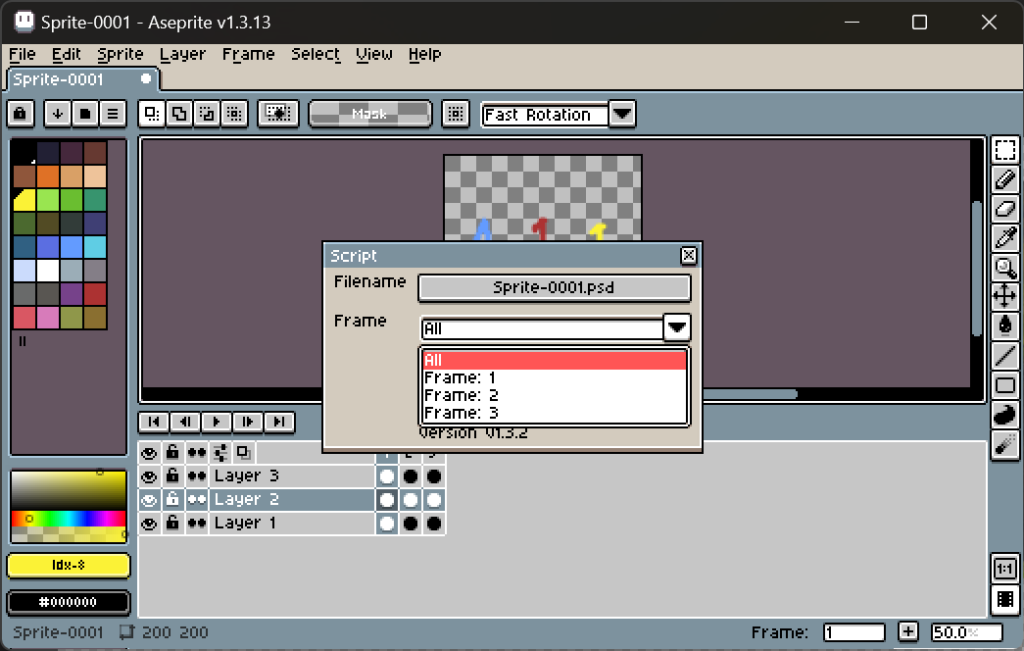Click the palette sort arrow icon
Viewport: 1024px width, 651px height.
point(57,114)
